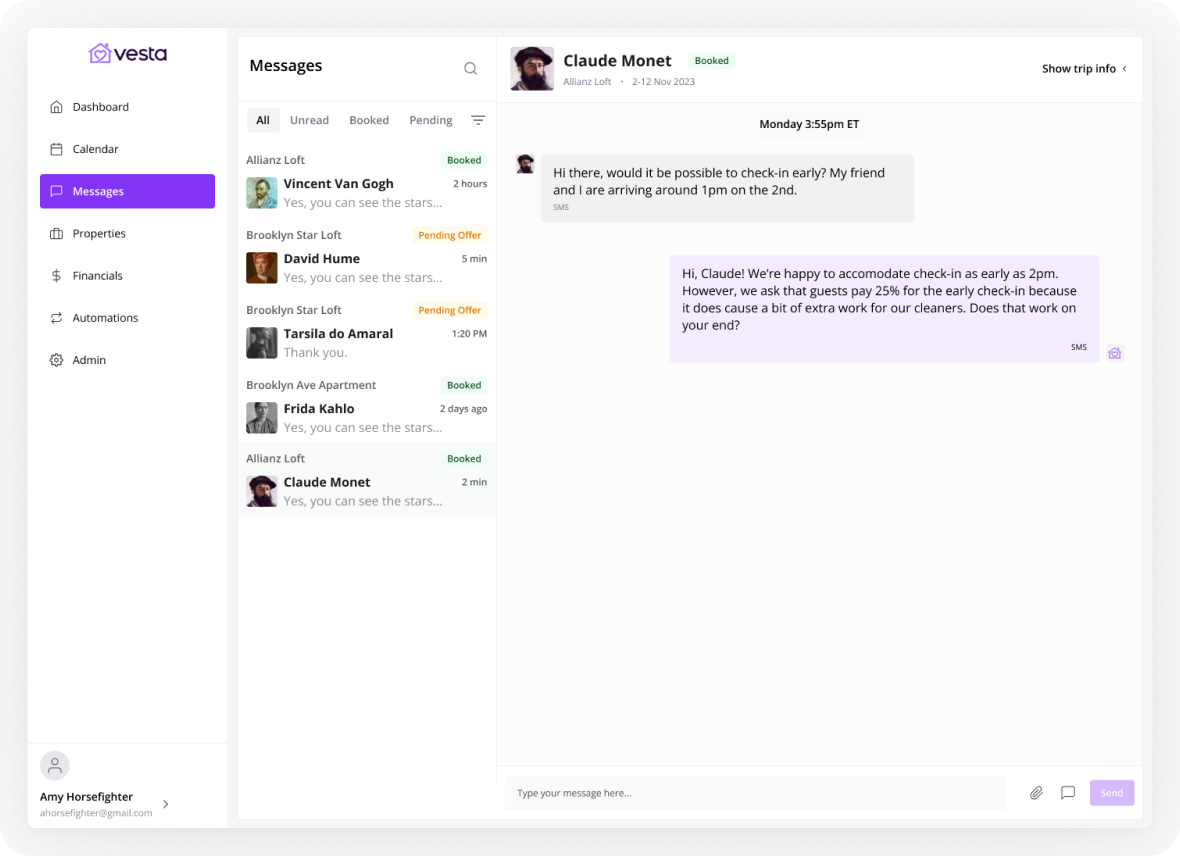Click the filter lines icon beside Pending
The image size is (1180, 856).
[478, 120]
